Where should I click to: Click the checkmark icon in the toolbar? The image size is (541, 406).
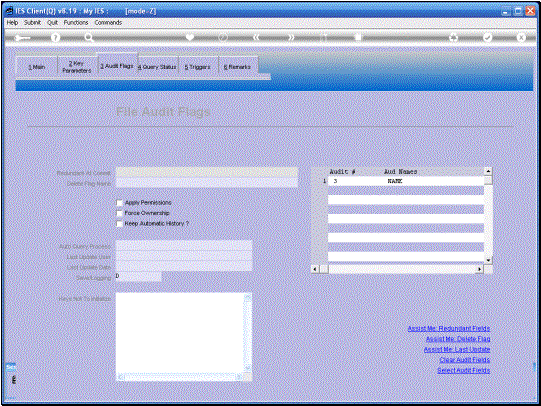[x=488, y=37]
